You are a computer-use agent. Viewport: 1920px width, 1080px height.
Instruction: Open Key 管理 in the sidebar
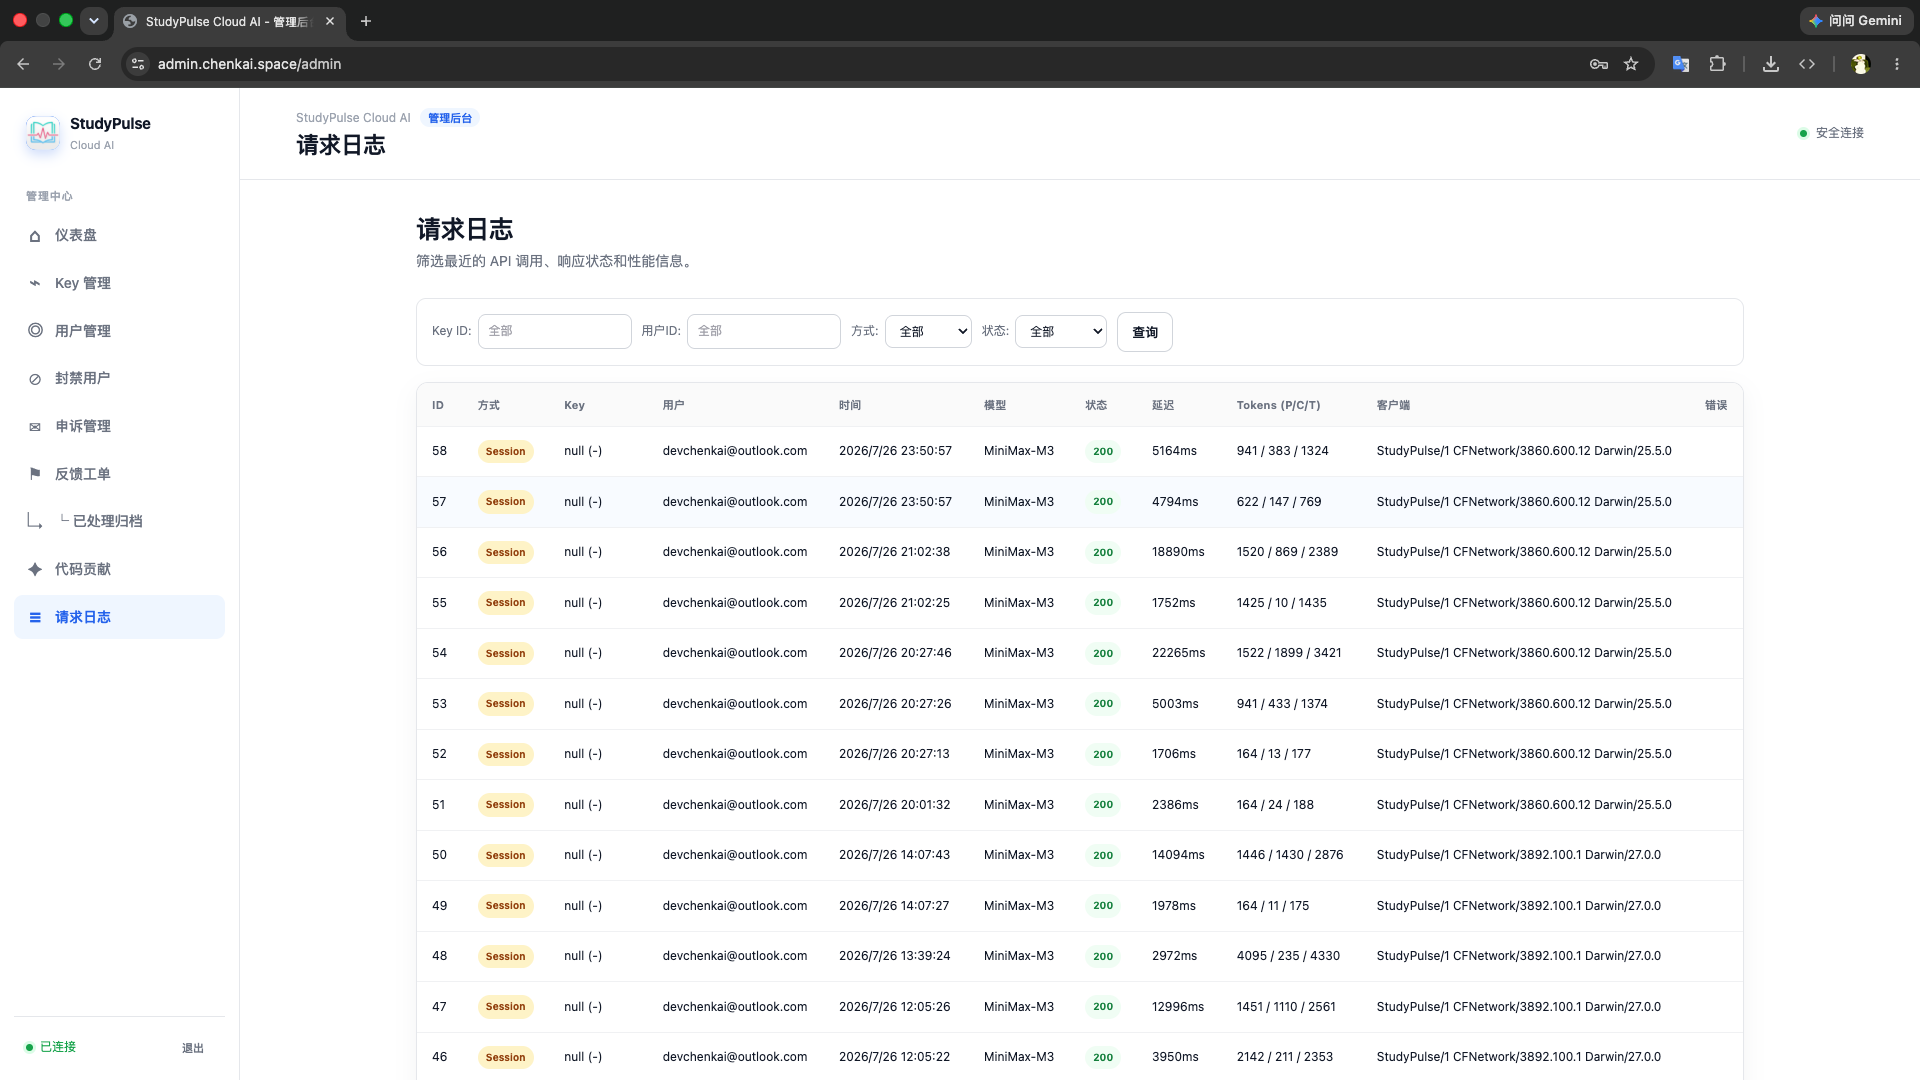pos(119,284)
